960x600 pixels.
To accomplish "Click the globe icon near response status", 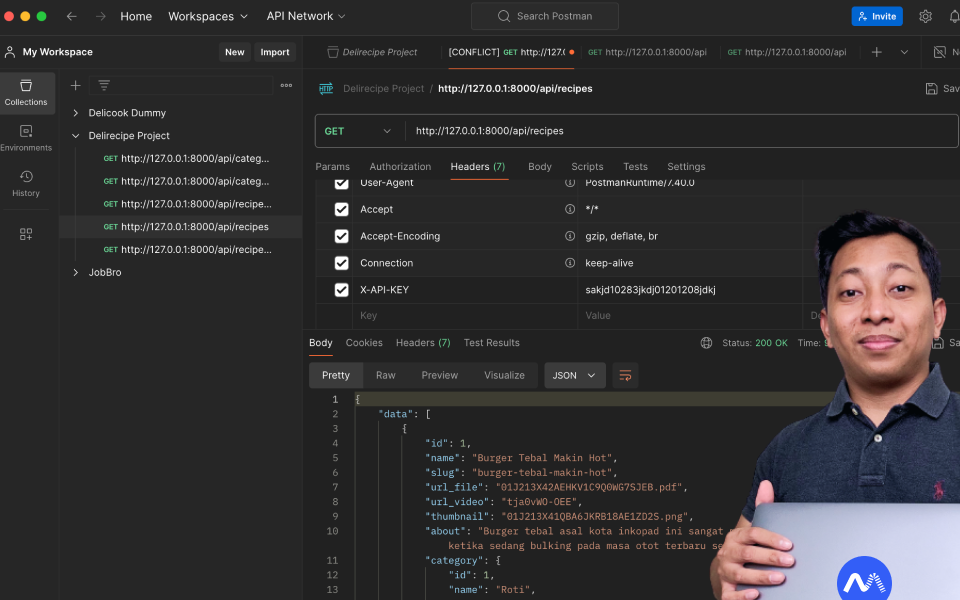I will (708, 342).
